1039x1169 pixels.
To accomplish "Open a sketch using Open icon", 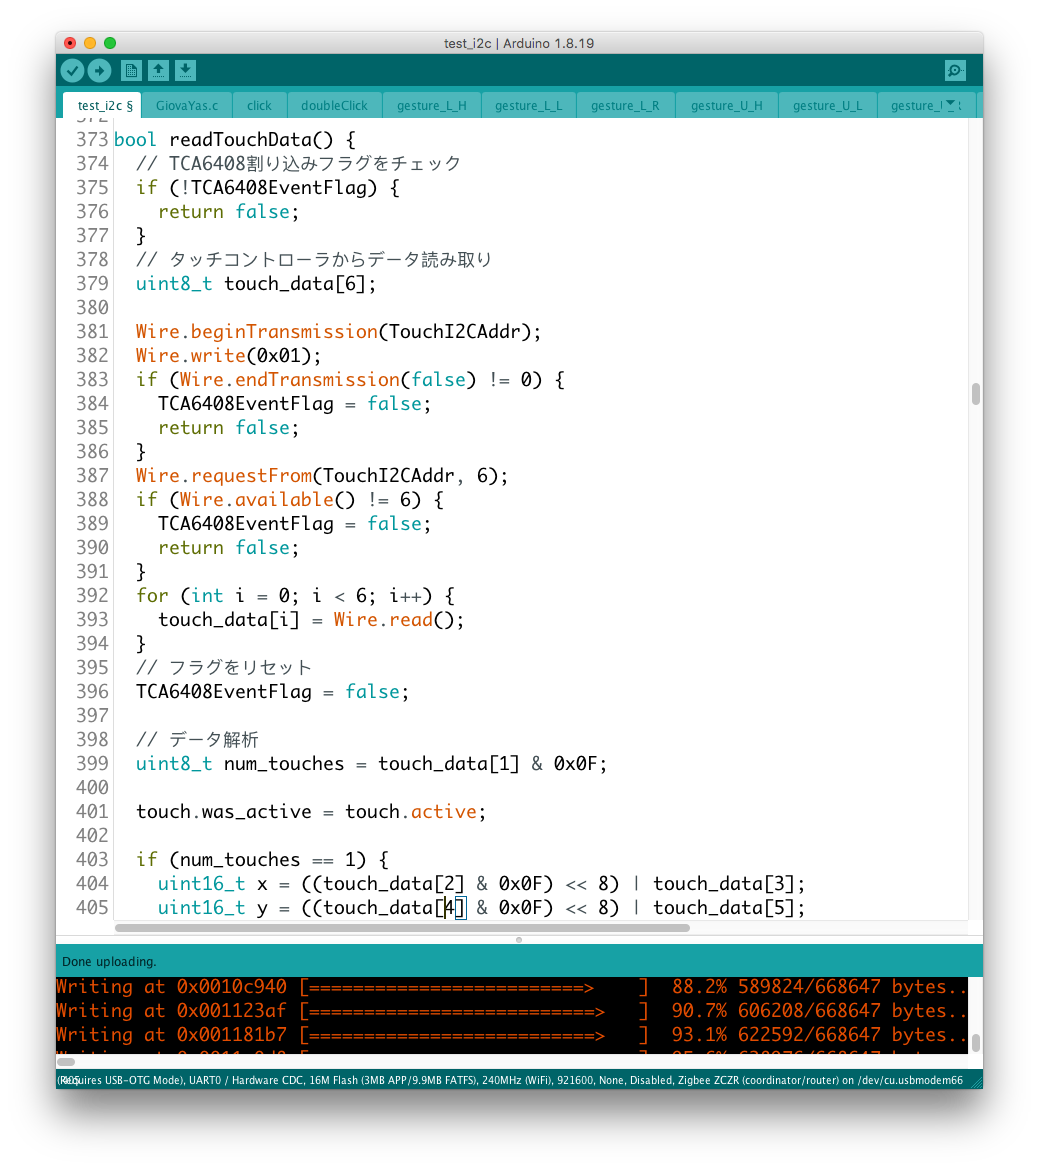I will [158, 70].
